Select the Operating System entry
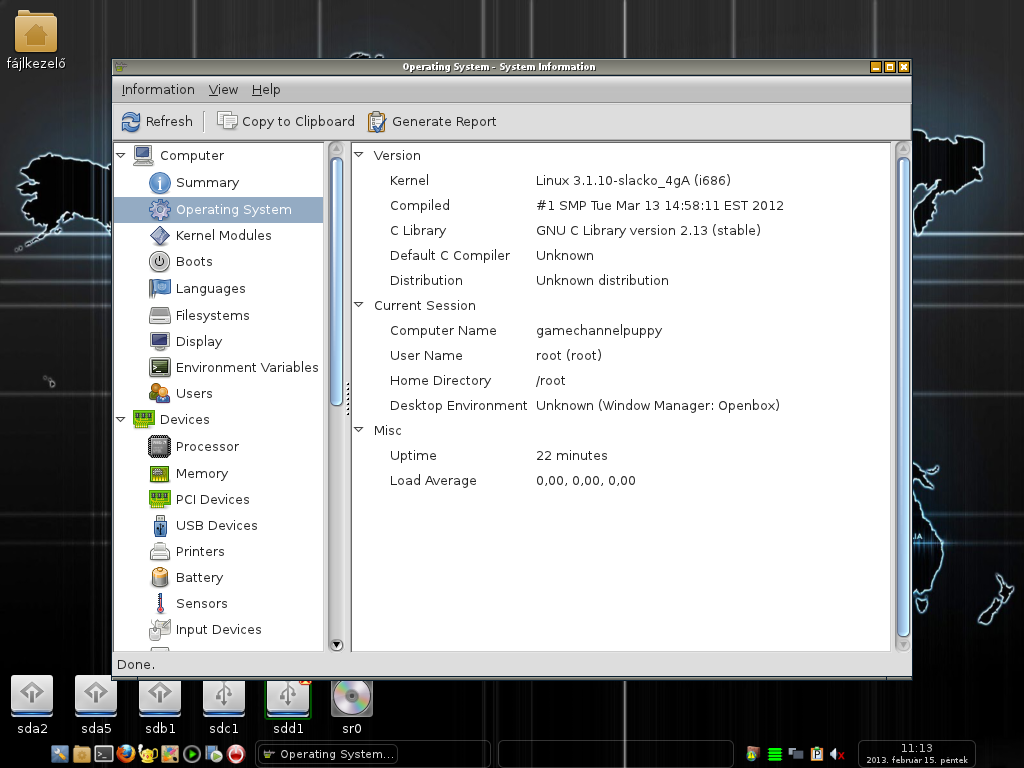The width and height of the screenshot is (1024, 768). 219,210
